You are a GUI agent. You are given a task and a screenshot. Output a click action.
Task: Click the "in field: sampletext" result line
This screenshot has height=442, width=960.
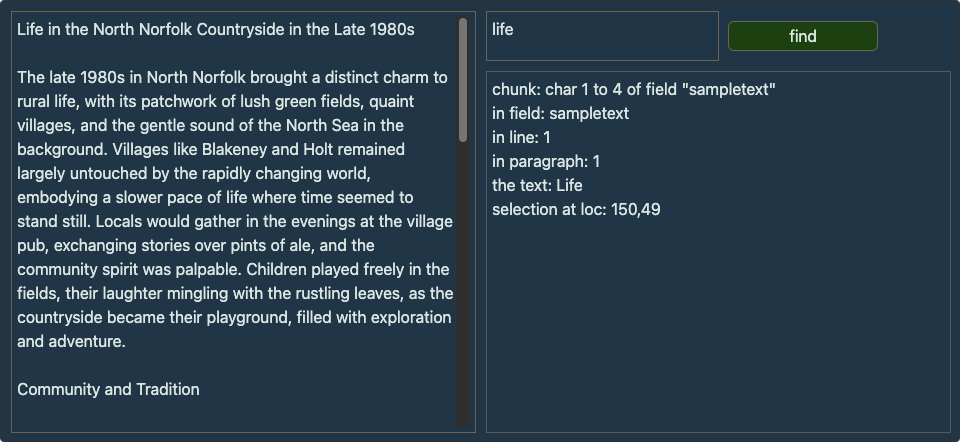click(x=560, y=113)
